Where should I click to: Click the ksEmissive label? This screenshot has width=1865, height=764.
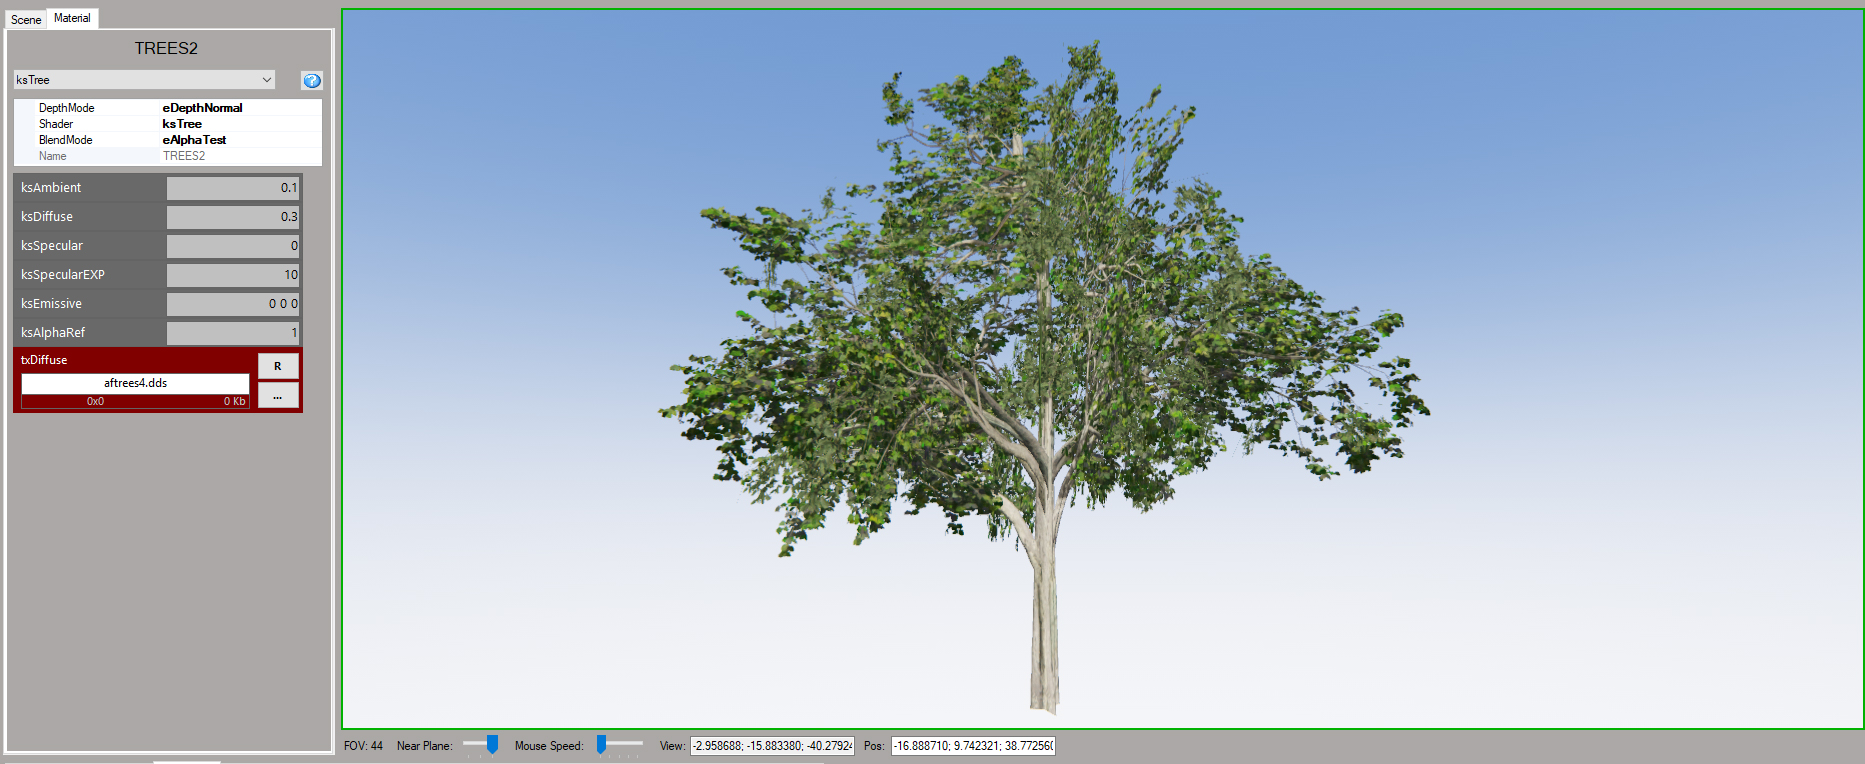tap(51, 304)
